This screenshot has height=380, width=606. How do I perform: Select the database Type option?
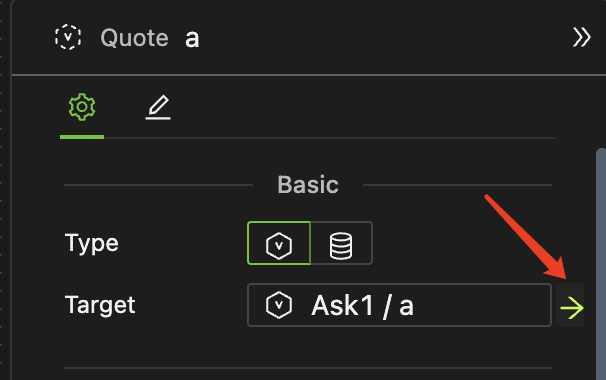pos(341,243)
